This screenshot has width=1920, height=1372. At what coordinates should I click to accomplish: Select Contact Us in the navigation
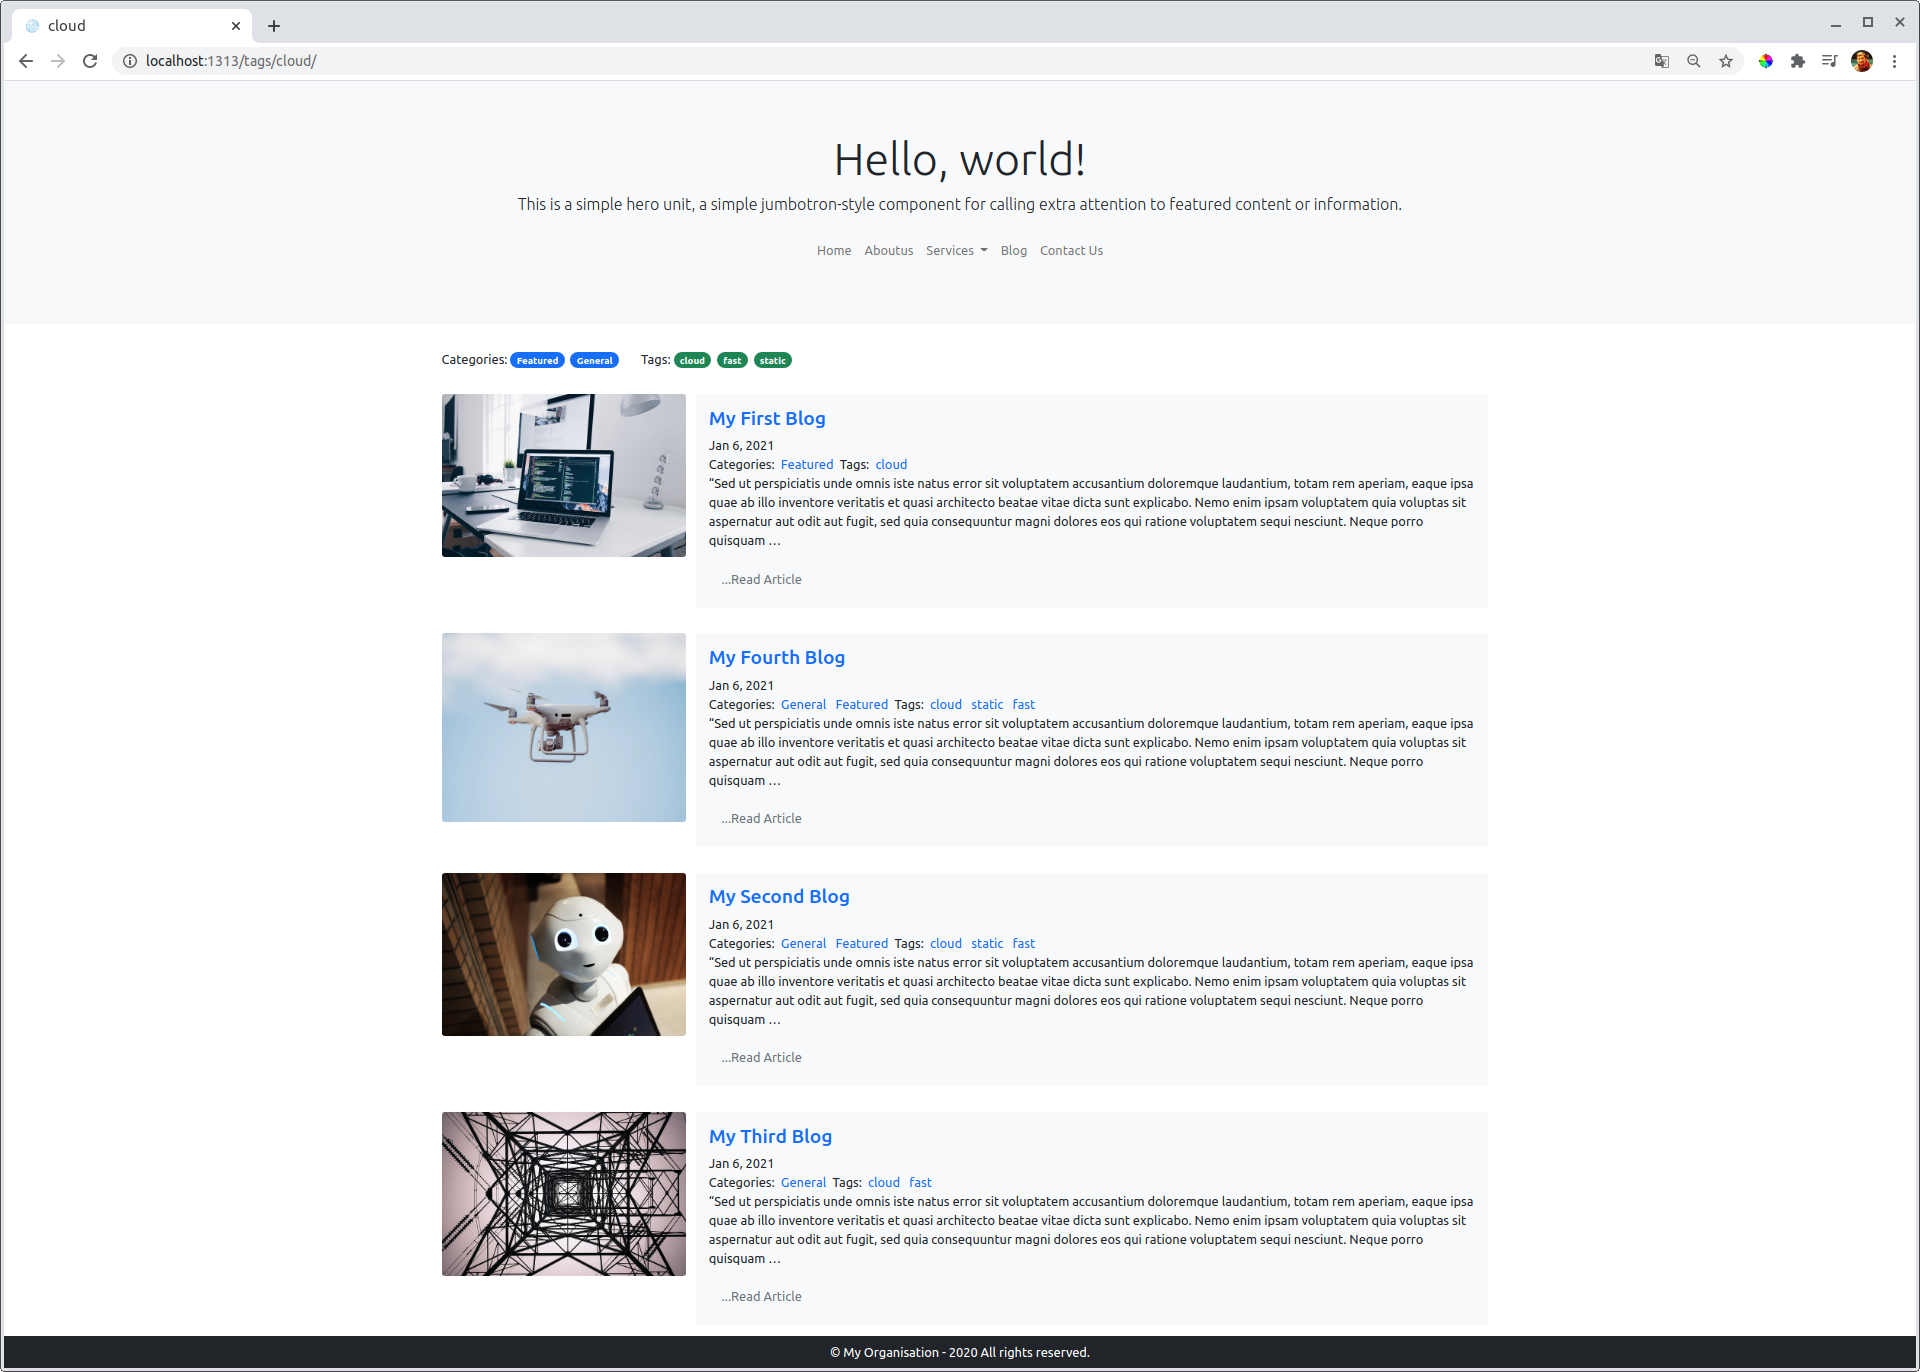coord(1071,250)
